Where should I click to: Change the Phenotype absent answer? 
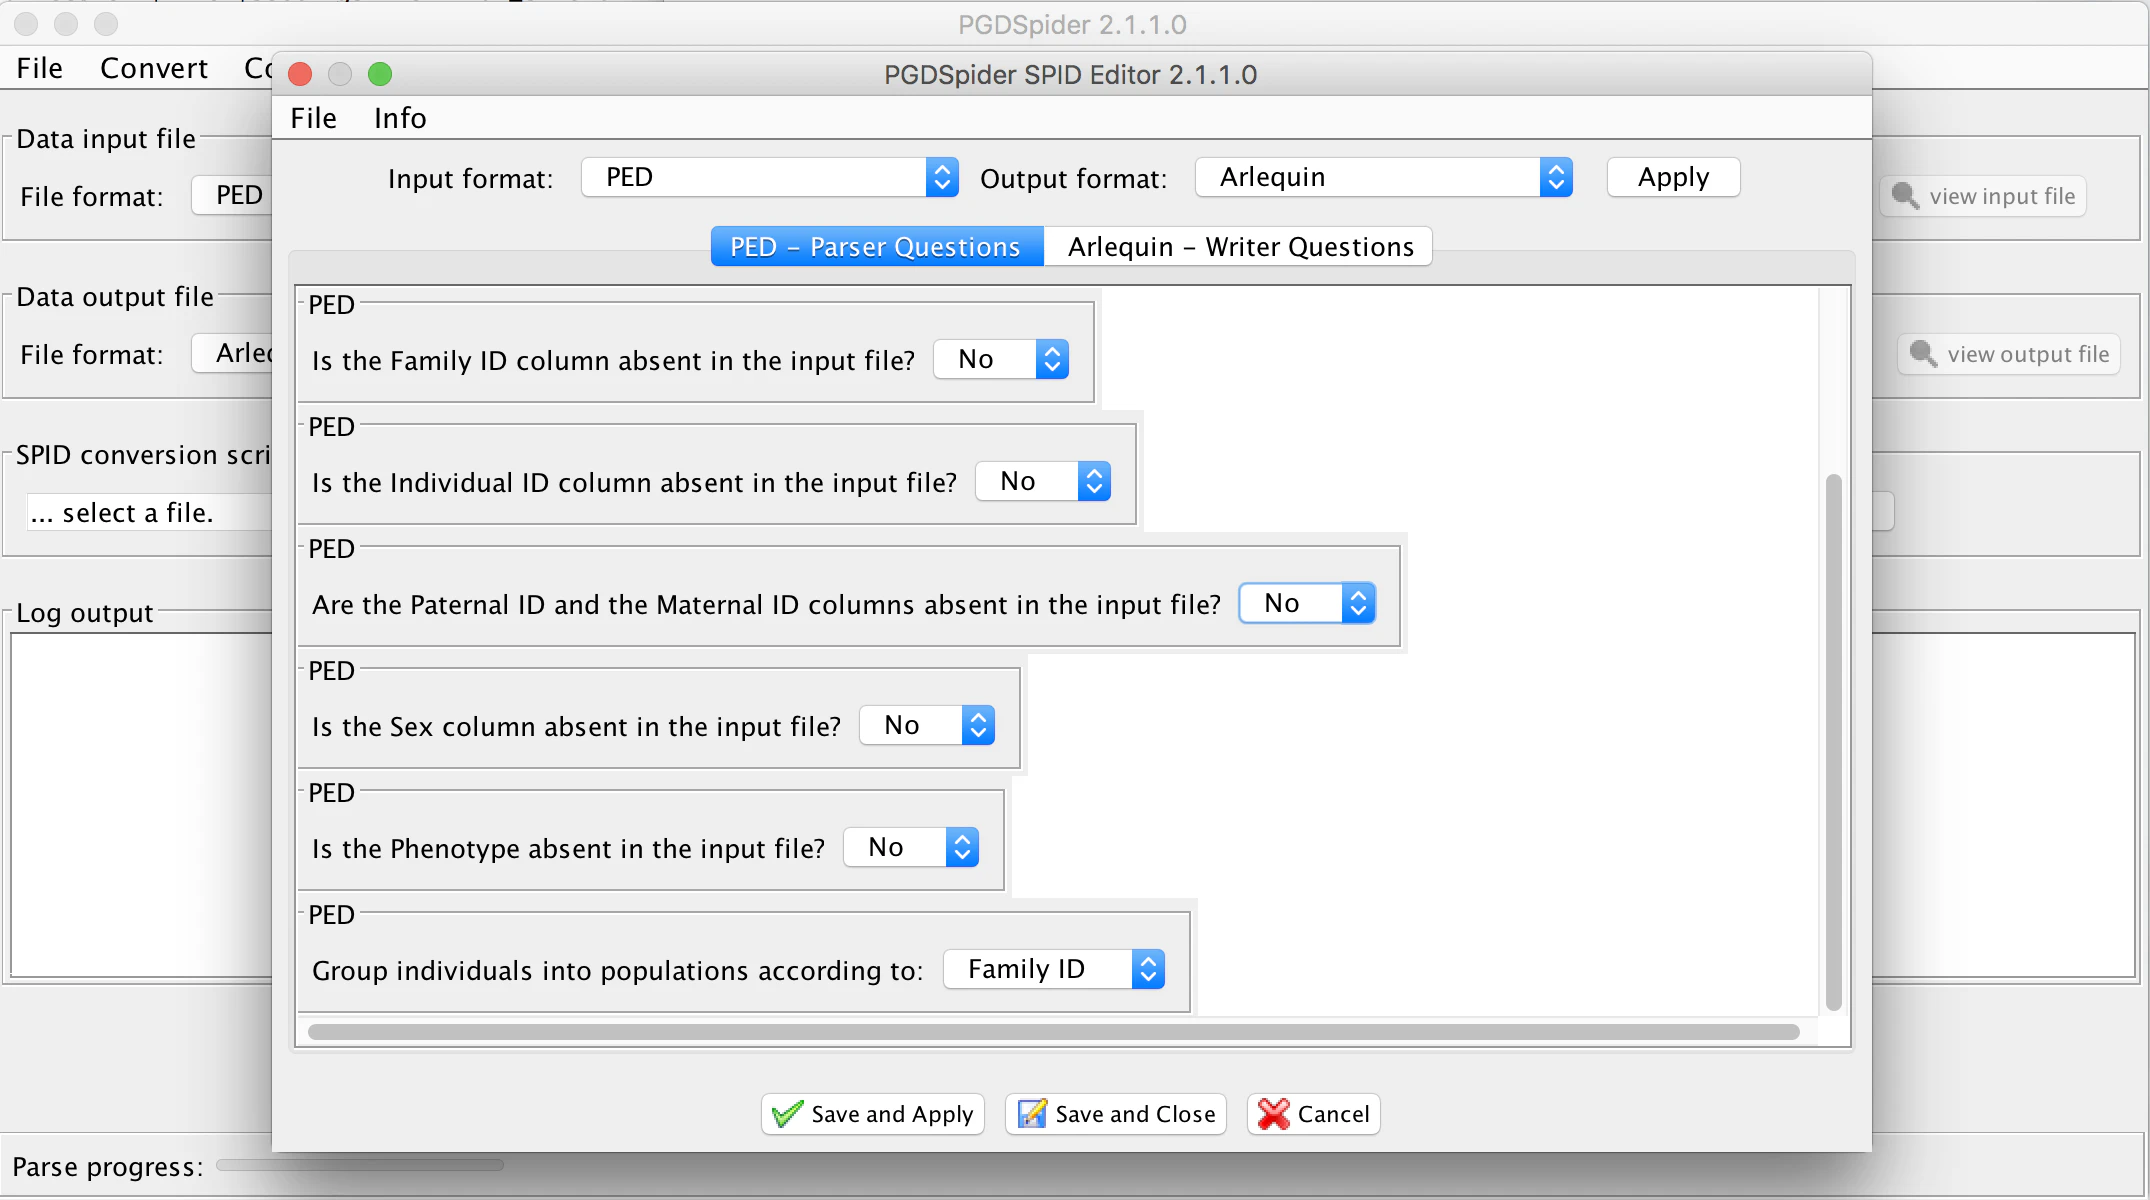(x=911, y=847)
